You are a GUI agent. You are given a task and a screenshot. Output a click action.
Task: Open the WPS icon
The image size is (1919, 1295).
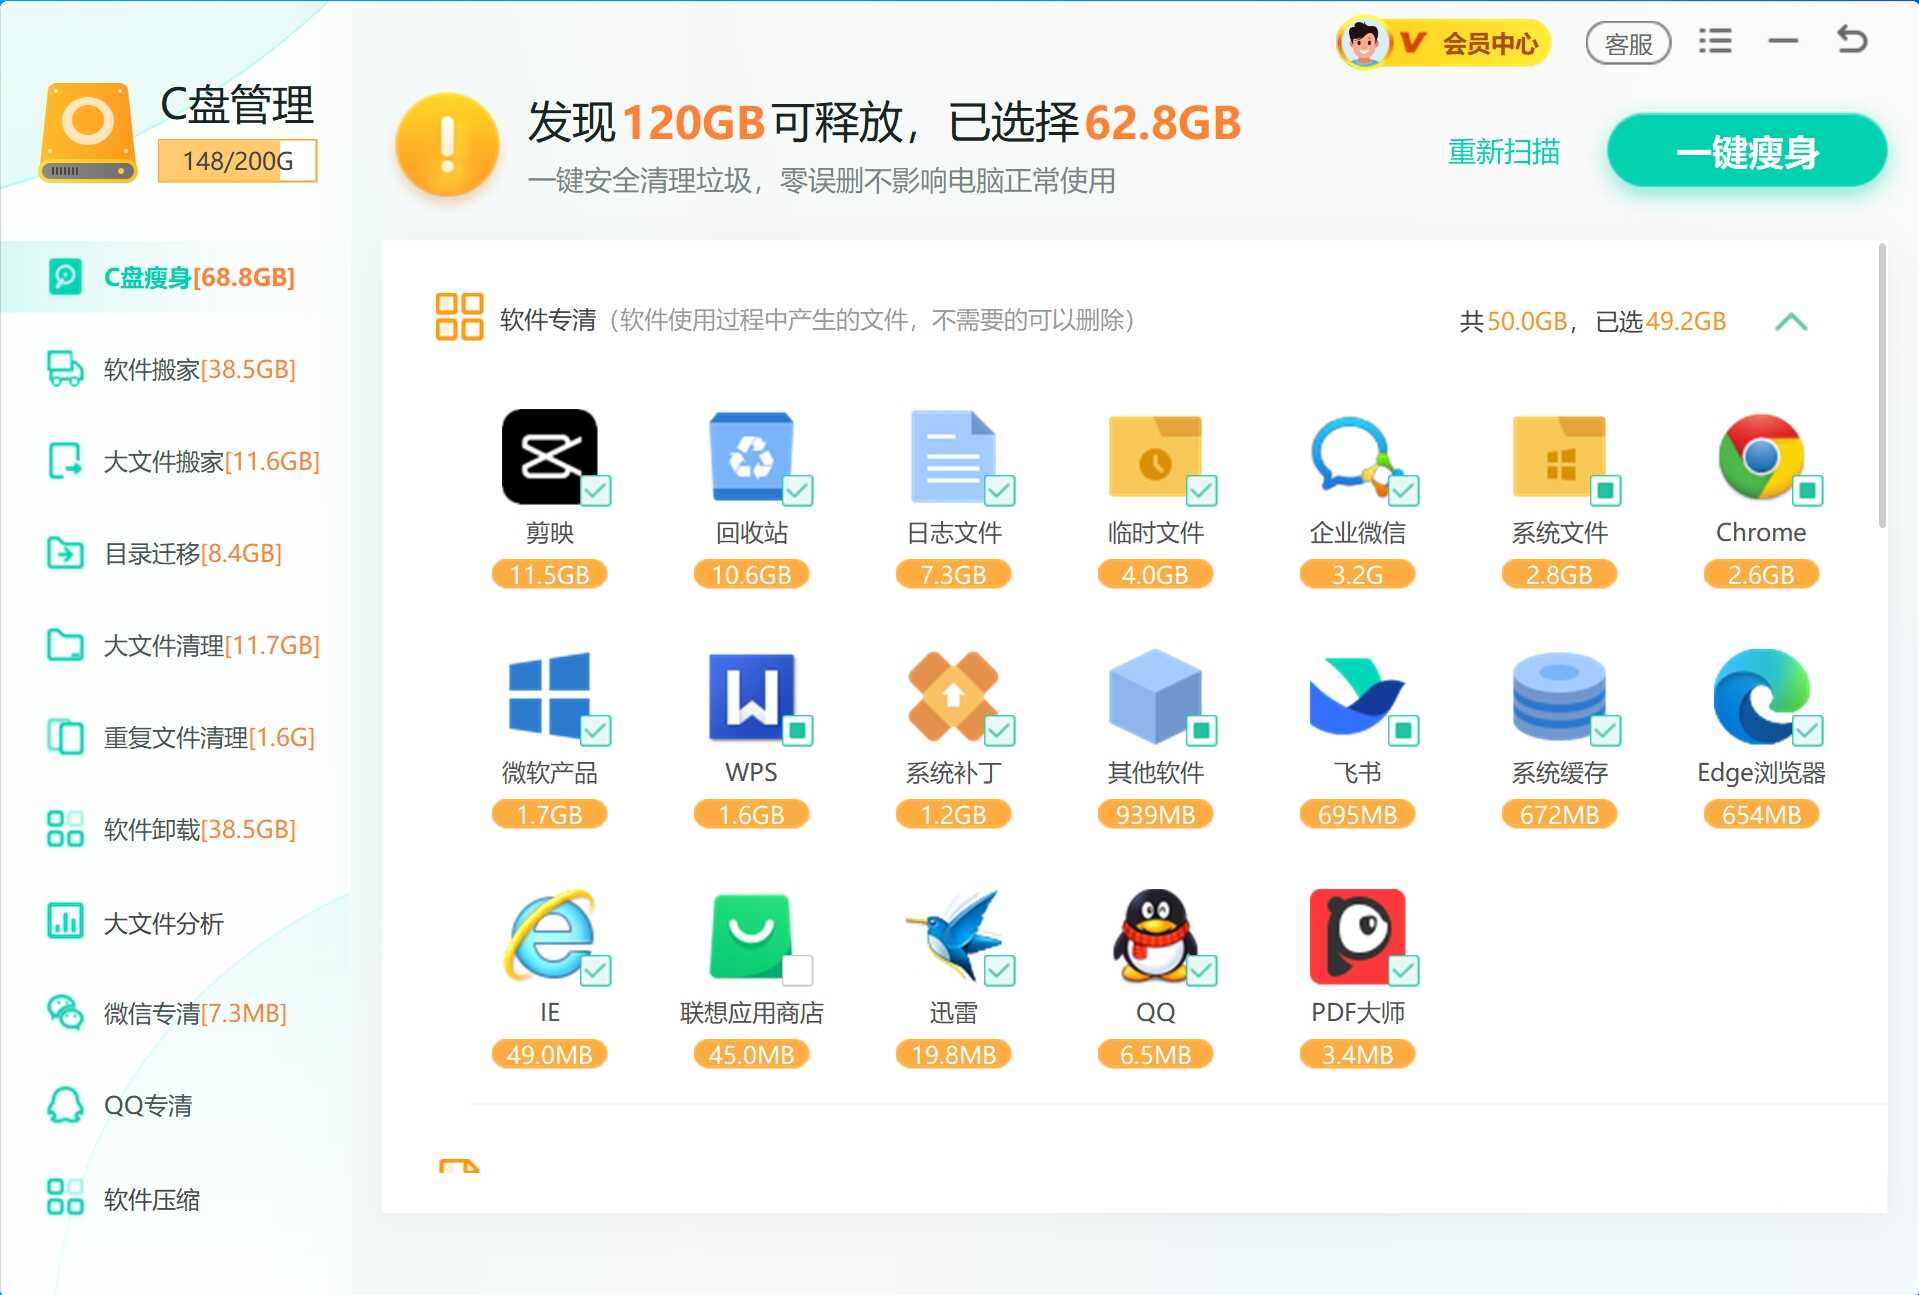click(751, 696)
